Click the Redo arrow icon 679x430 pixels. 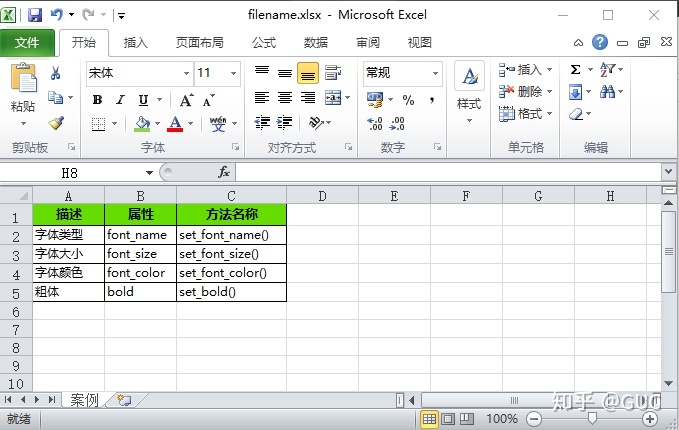coord(88,15)
